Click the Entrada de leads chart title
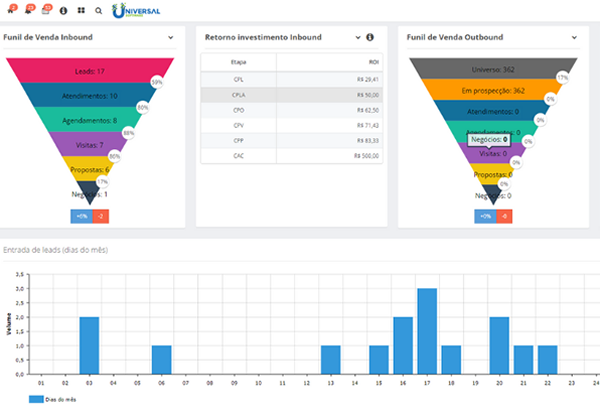The image size is (600, 420). click(55, 250)
